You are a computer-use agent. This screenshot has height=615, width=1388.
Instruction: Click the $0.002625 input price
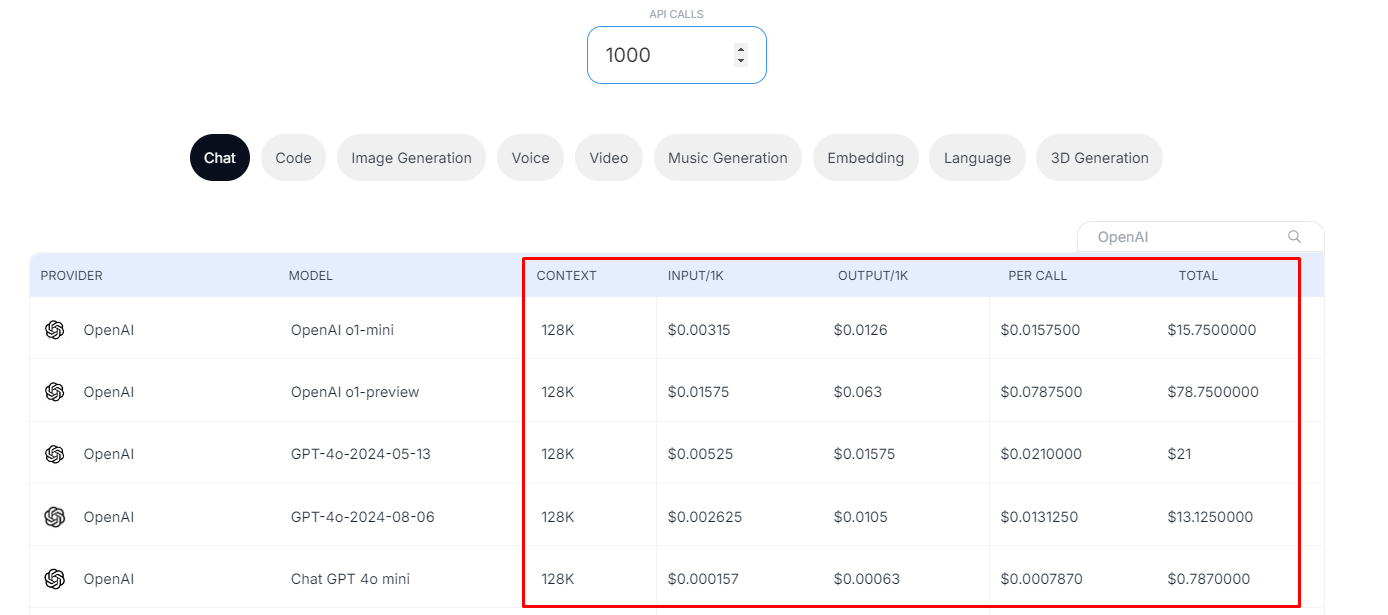tap(705, 517)
